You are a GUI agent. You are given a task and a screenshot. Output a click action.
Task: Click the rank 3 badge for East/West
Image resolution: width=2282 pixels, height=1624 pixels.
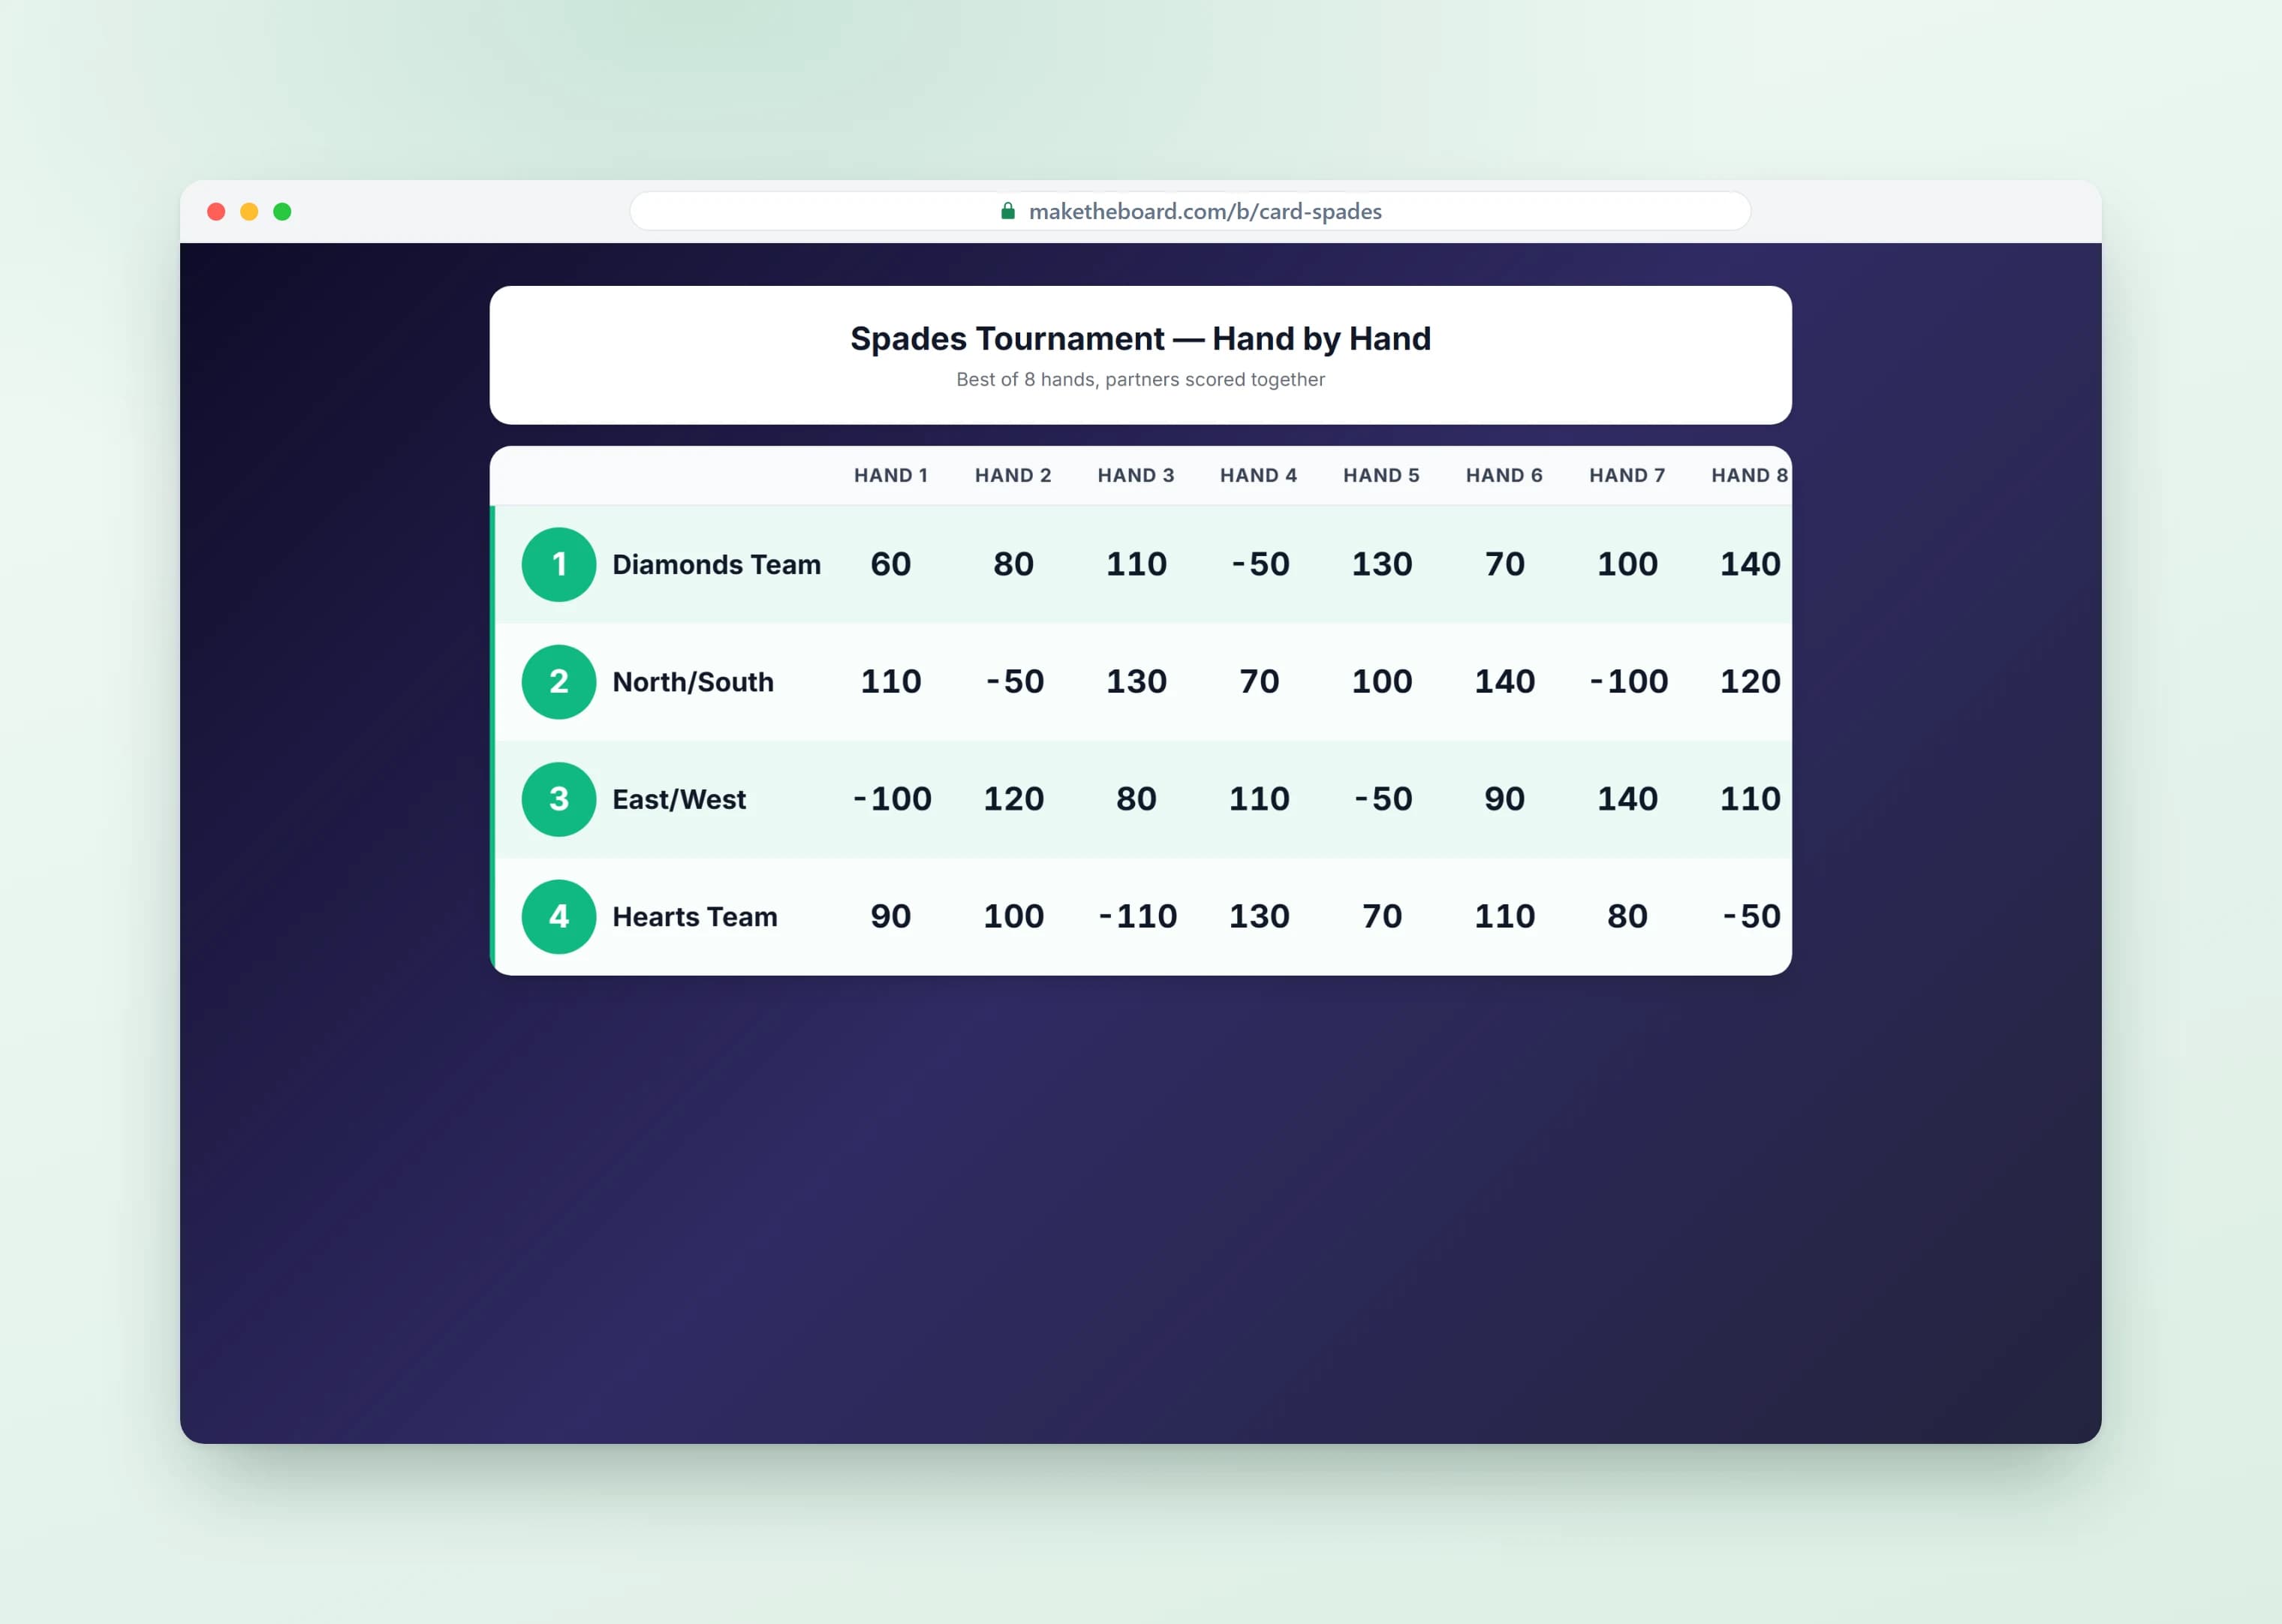pos(559,799)
